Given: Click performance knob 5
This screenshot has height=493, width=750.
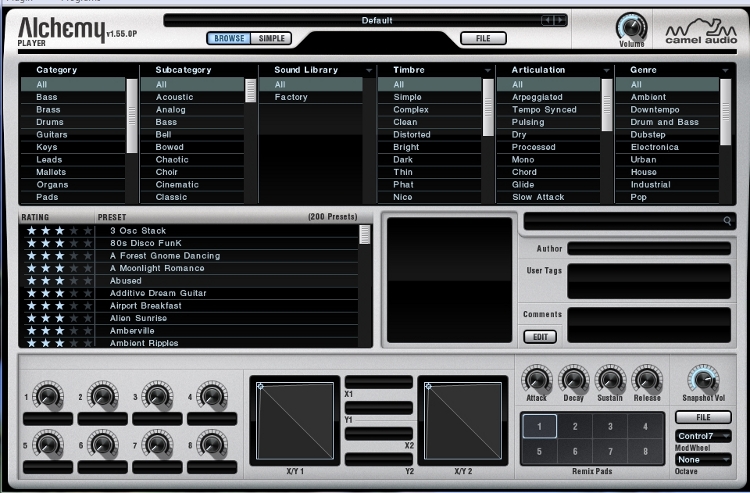Looking at the screenshot, I should [x=48, y=444].
